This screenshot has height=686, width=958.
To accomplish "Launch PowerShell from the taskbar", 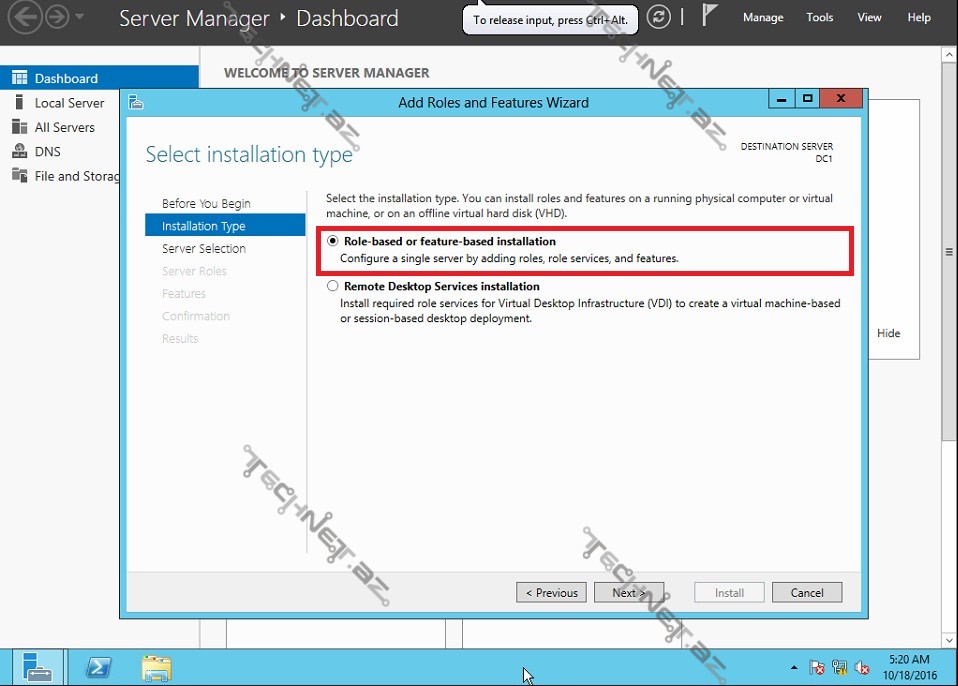I will [98, 667].
